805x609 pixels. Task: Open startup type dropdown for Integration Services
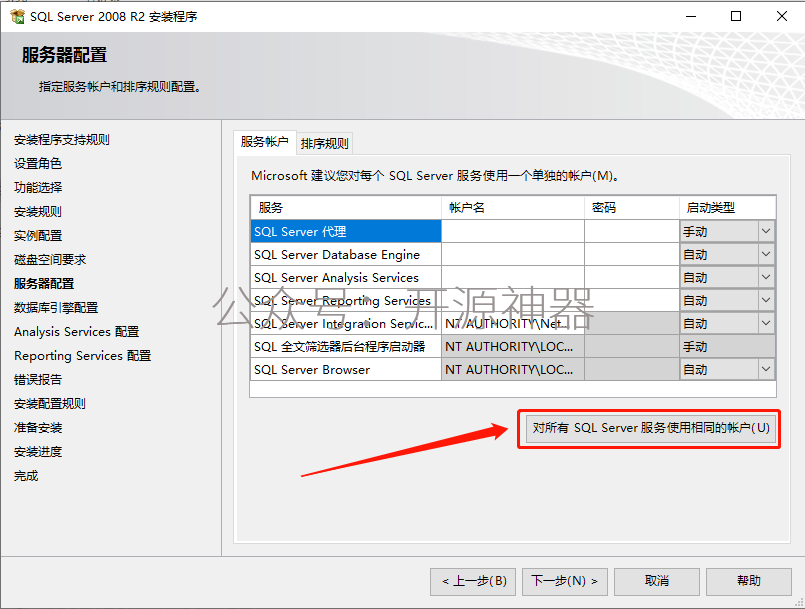[x=765, y=323]
